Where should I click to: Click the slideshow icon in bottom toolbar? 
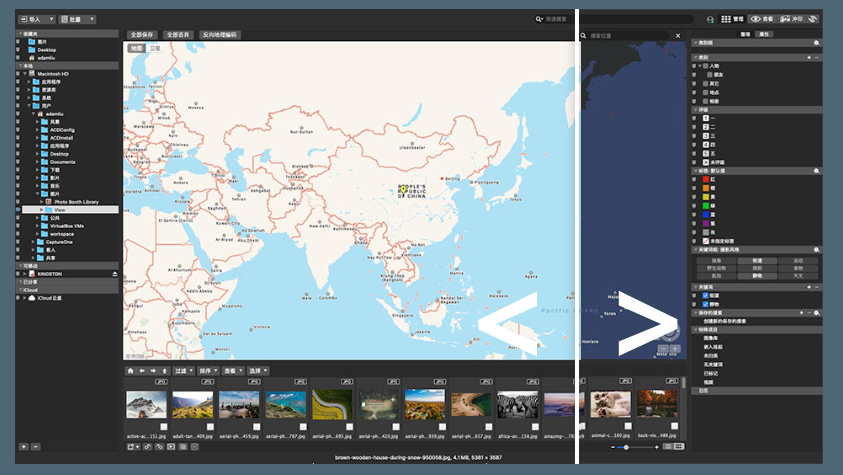click(171, 447)
